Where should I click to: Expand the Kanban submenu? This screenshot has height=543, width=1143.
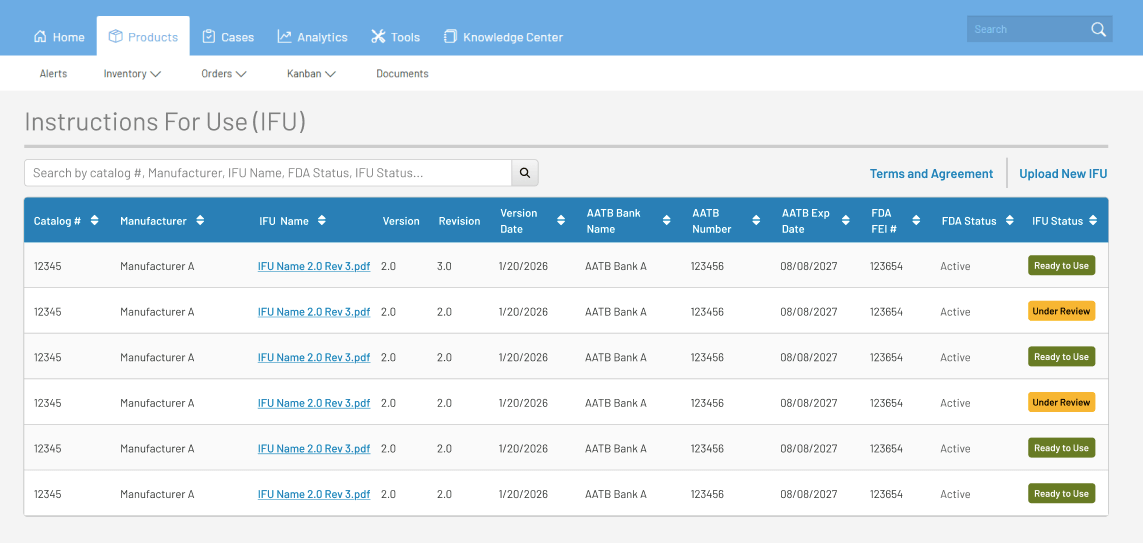click(311, 74)
